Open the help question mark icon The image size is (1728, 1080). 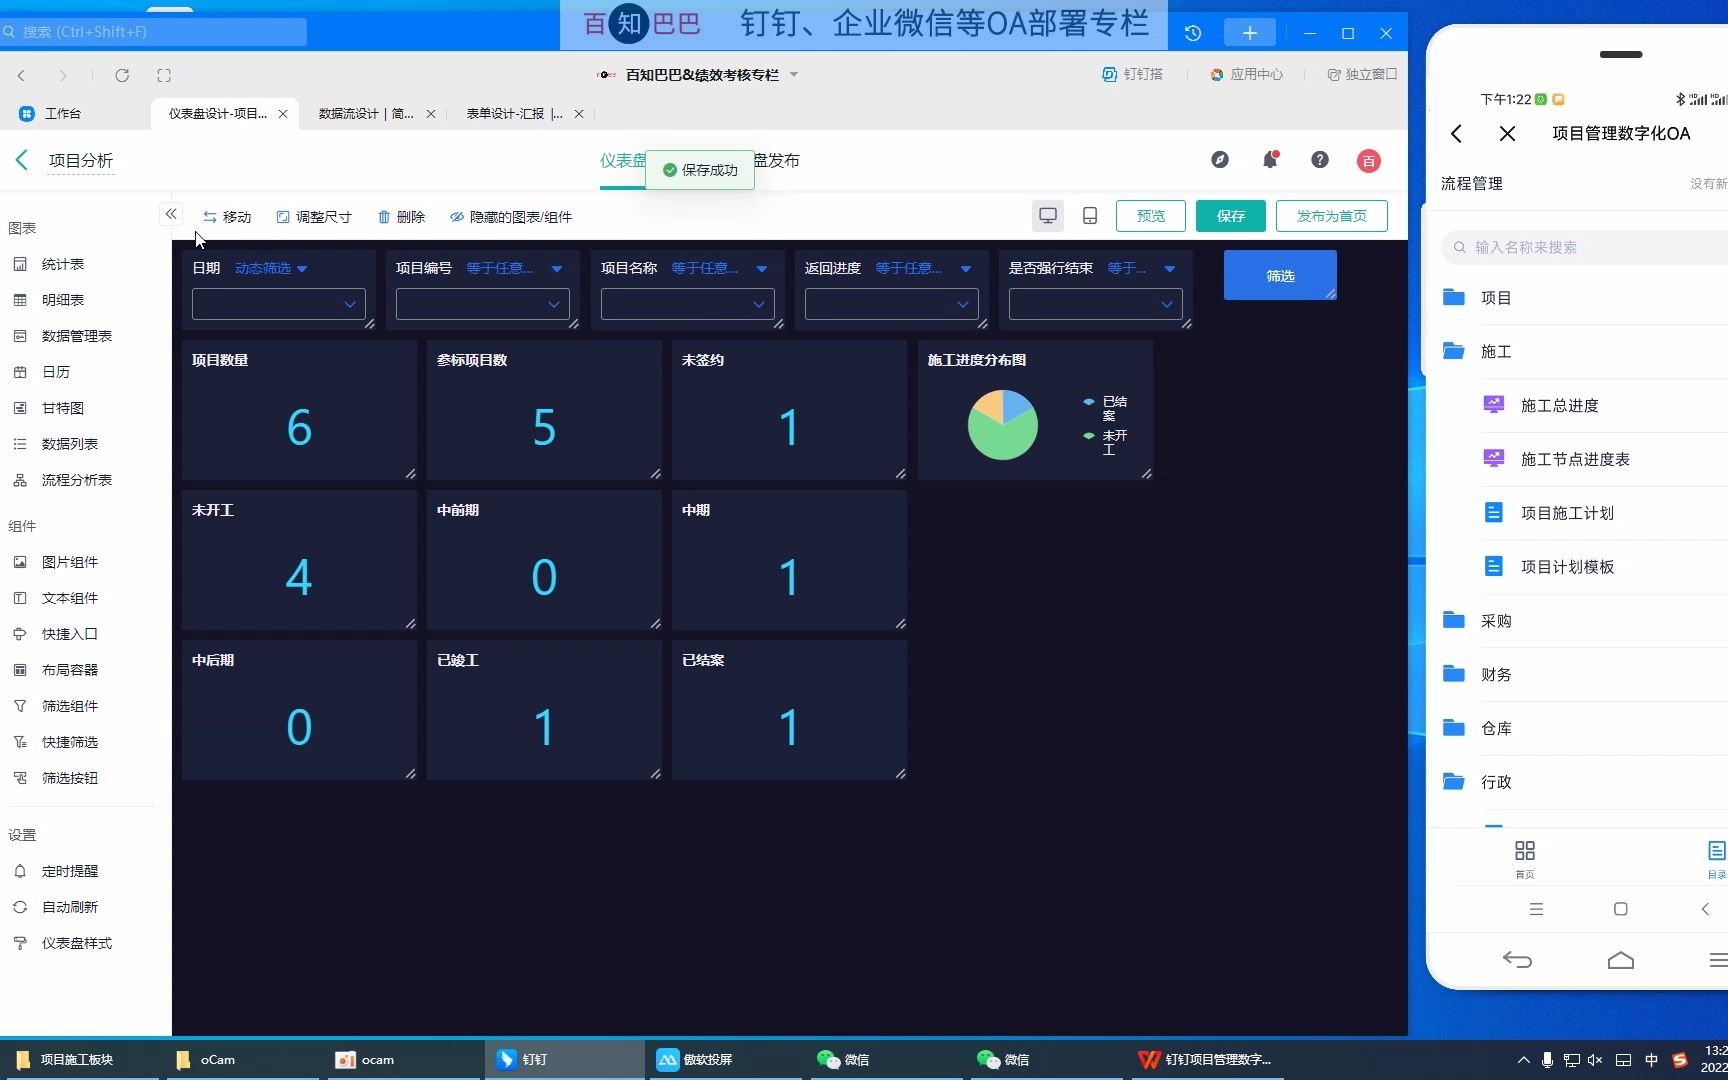[1320, 160]
